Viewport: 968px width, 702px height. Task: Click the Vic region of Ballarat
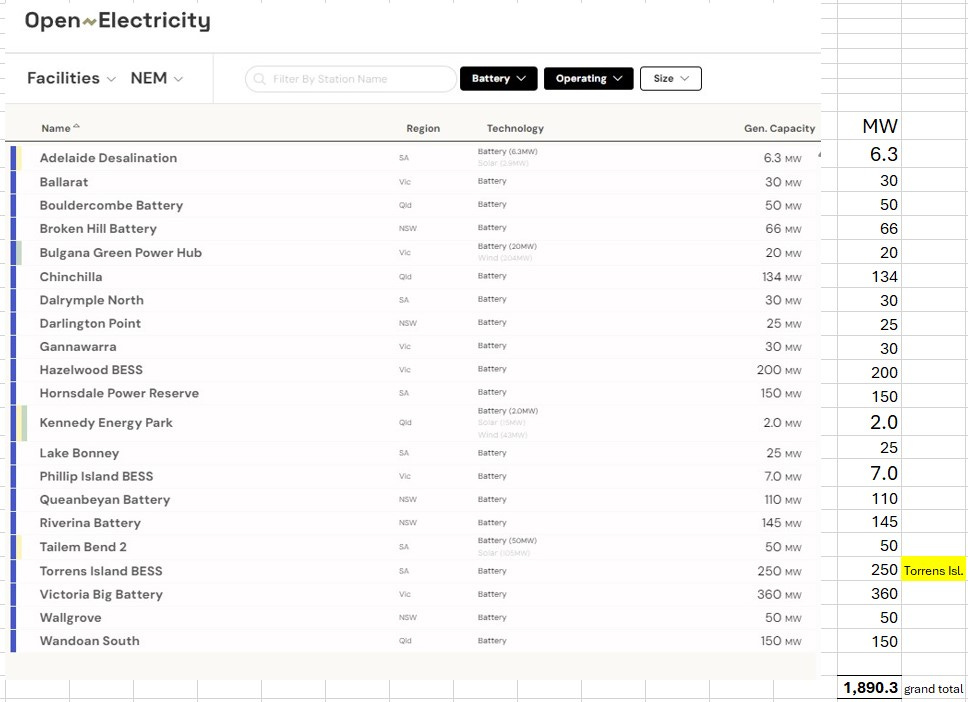tap(404, 182)
